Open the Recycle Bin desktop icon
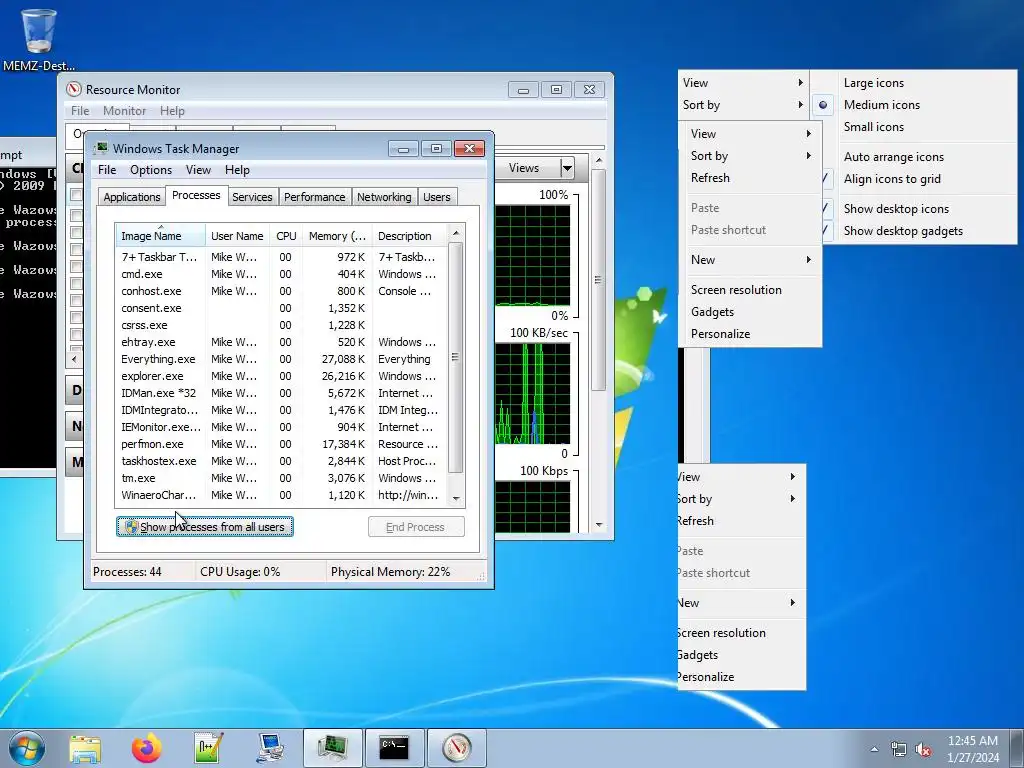This screenshot has height=768, width=1024. click(x=39, y=38)
